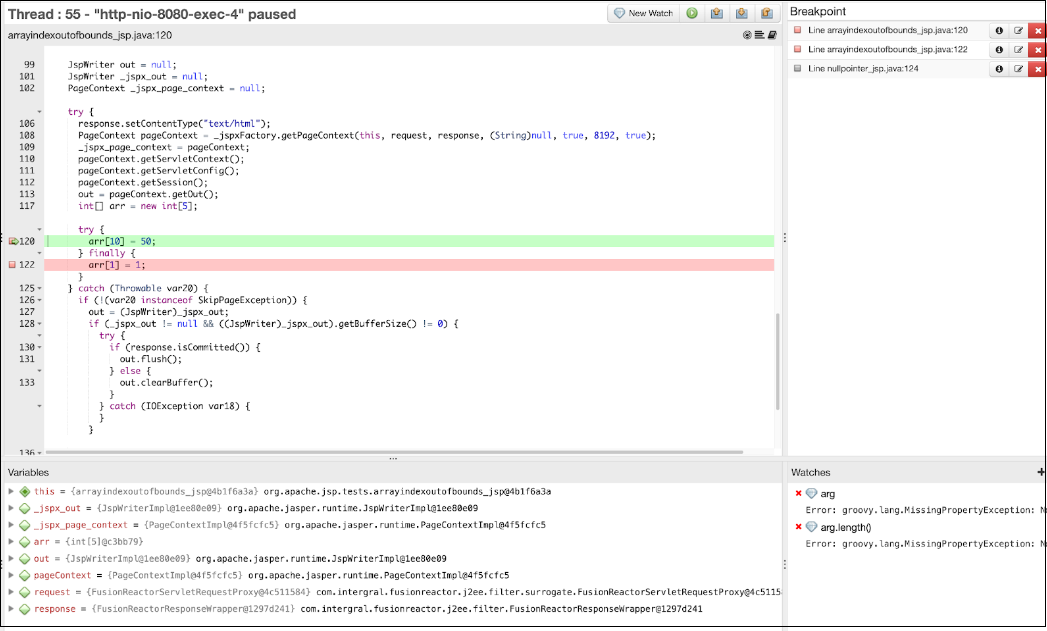Click the 'Breakpoint' panel header
Screen dimensions: 1047x631
coord(818,11)
